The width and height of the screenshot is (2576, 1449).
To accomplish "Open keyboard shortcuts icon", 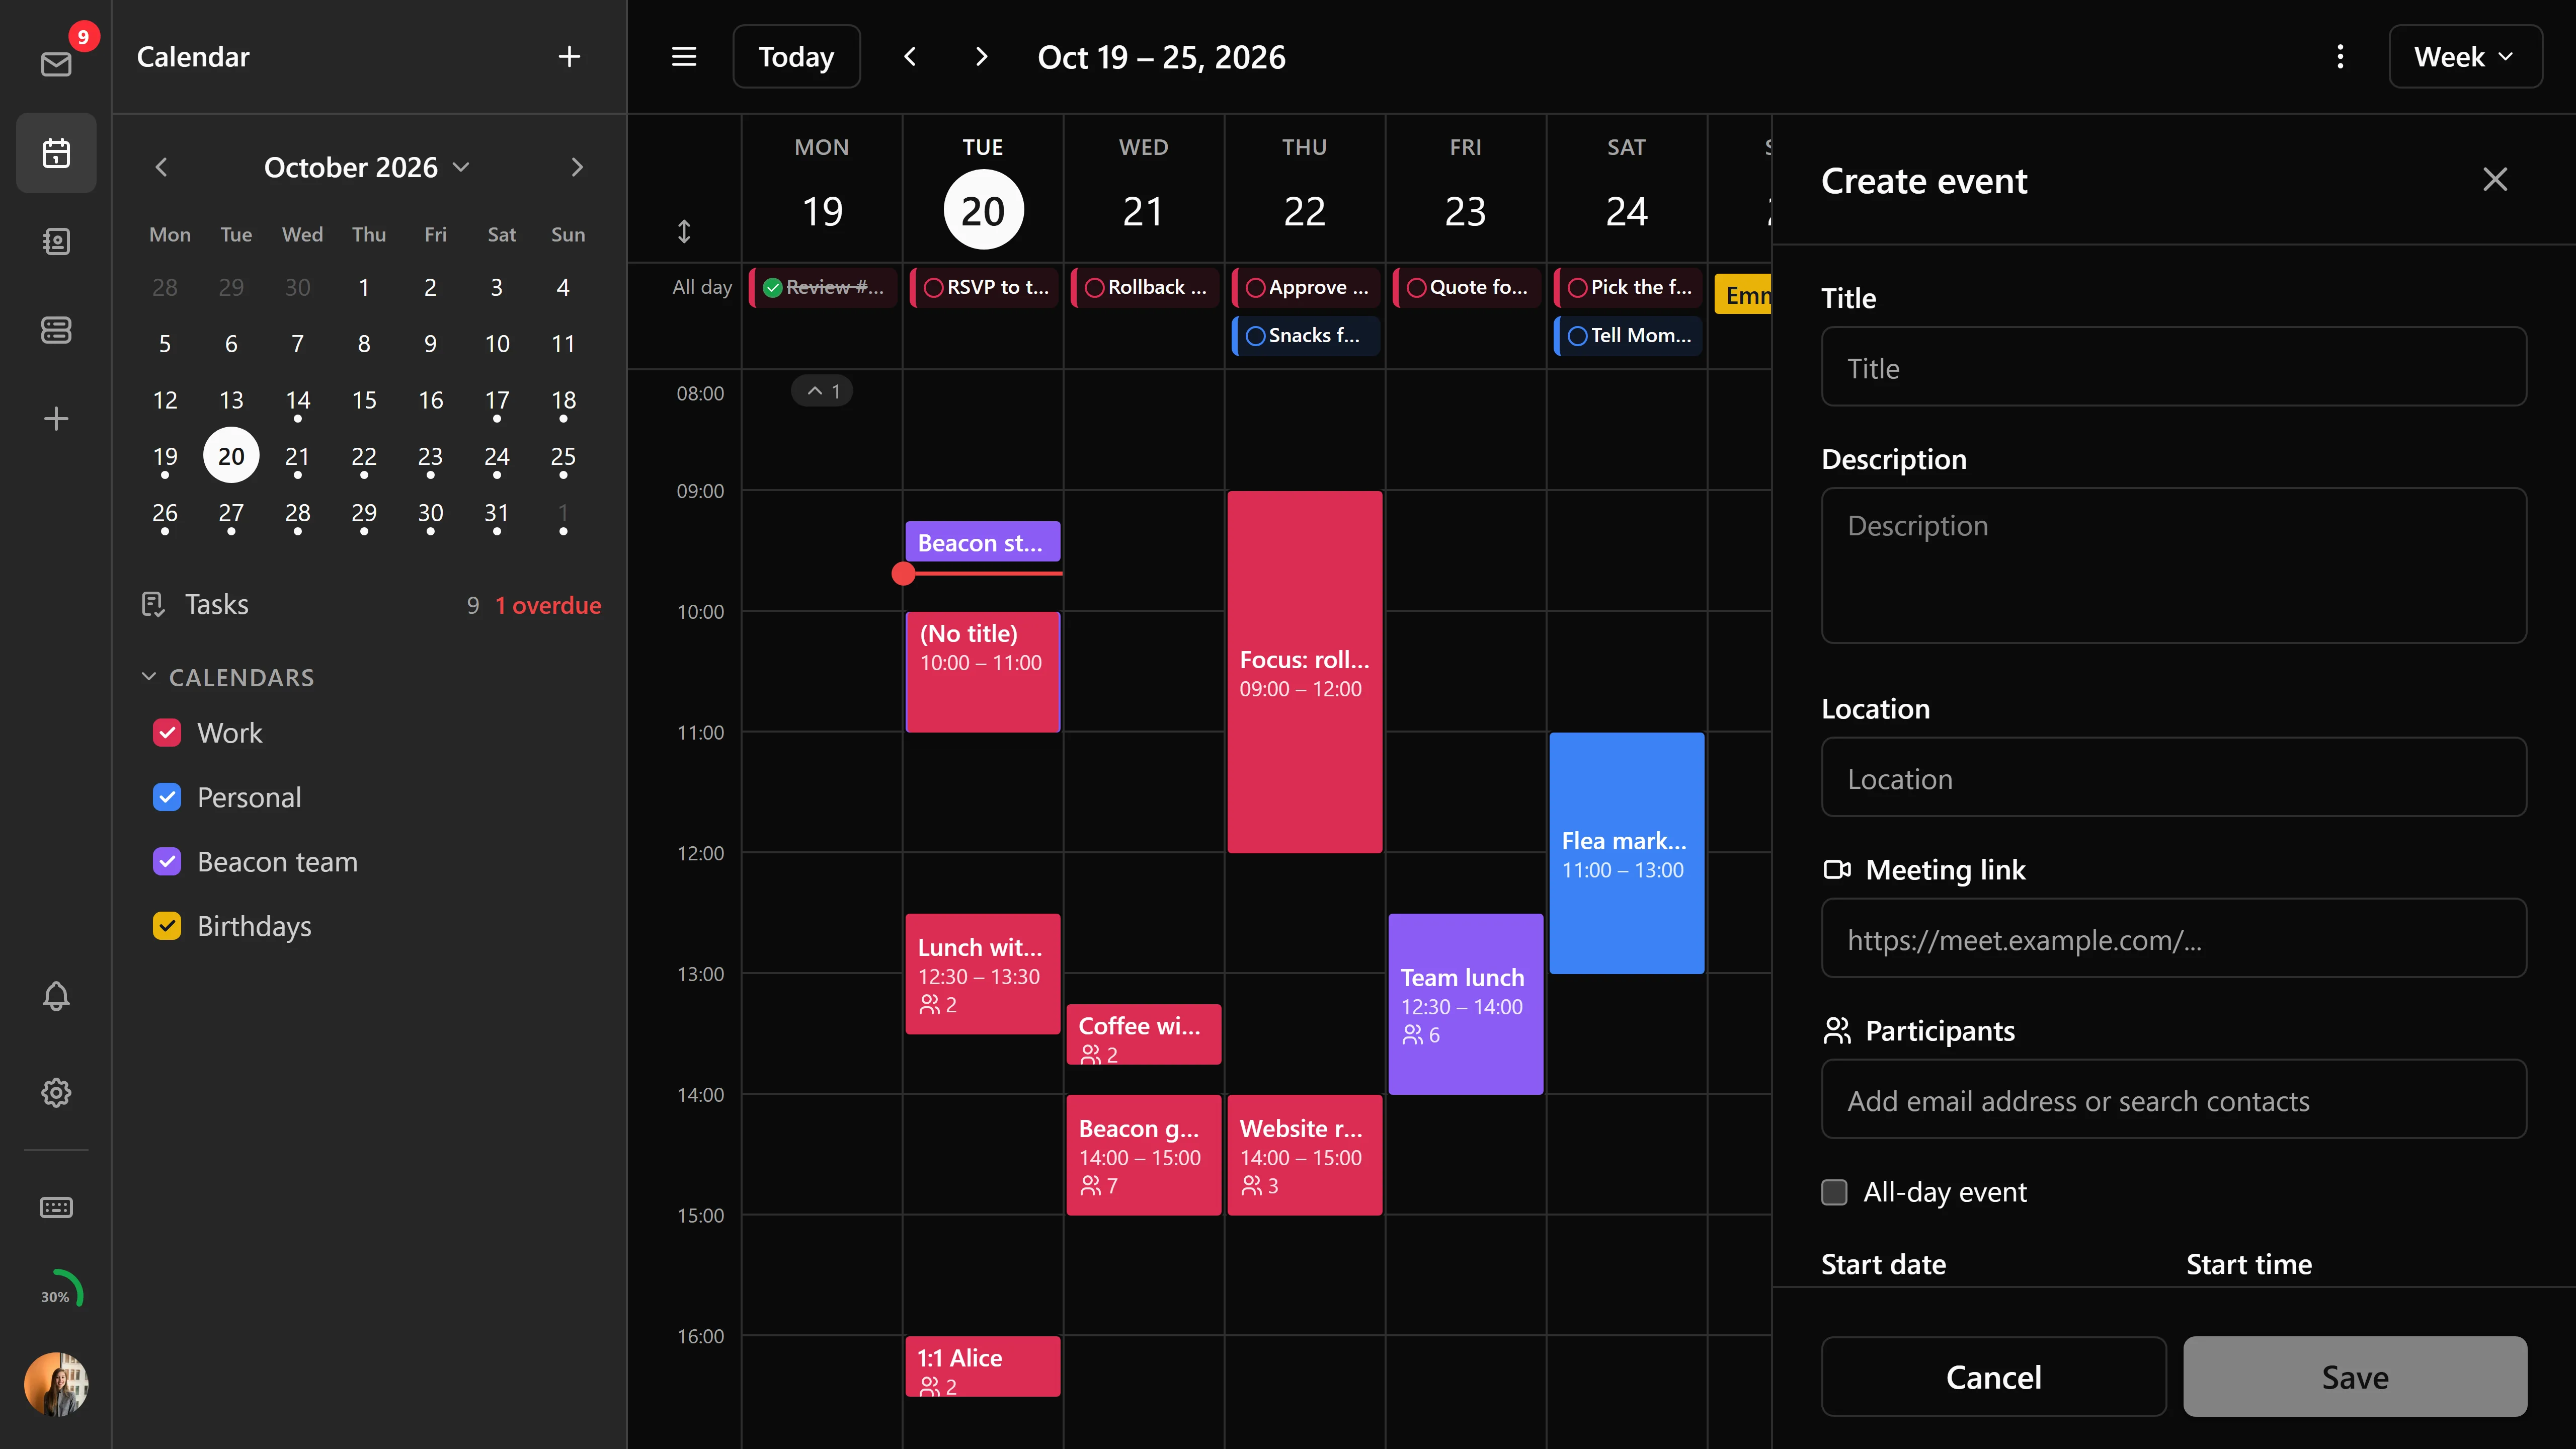I will 56,1207.
